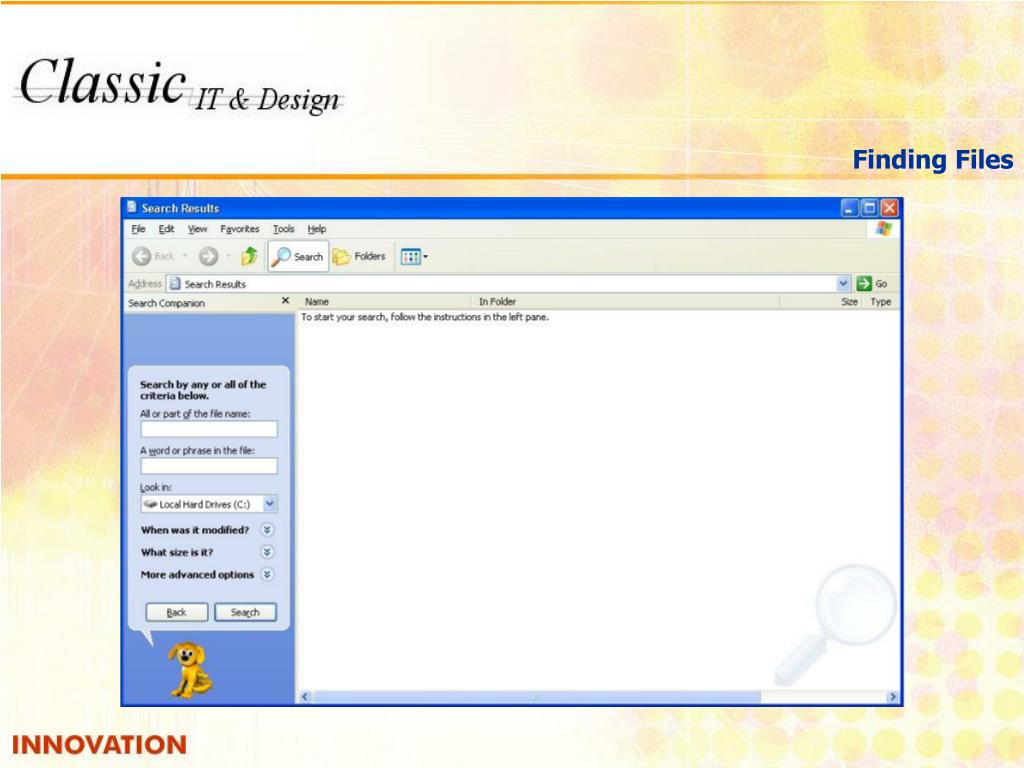Screen dimensions: 1024x768
Task: Show the Folders pane
Action: (360, 257)
